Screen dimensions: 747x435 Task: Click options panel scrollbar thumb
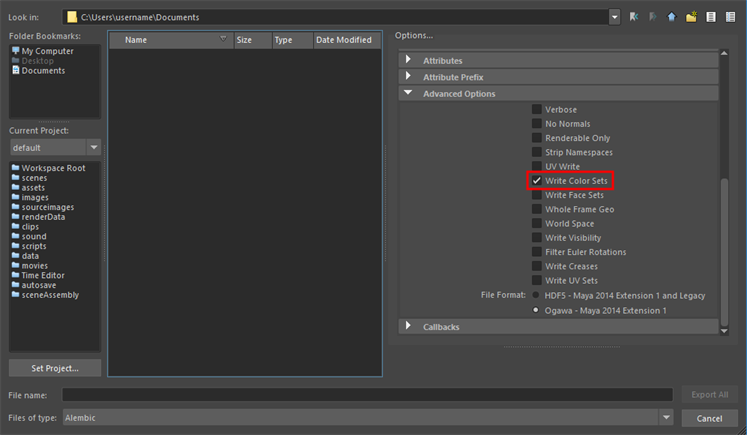724,253
